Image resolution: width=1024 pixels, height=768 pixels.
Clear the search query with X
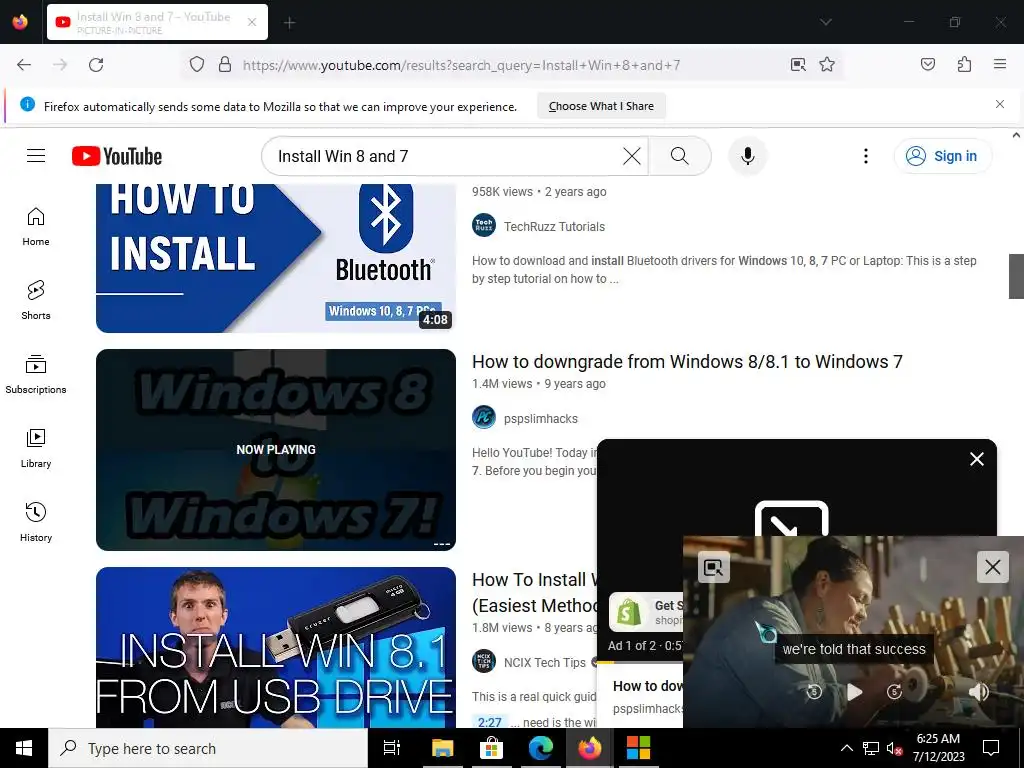point(632,156)
